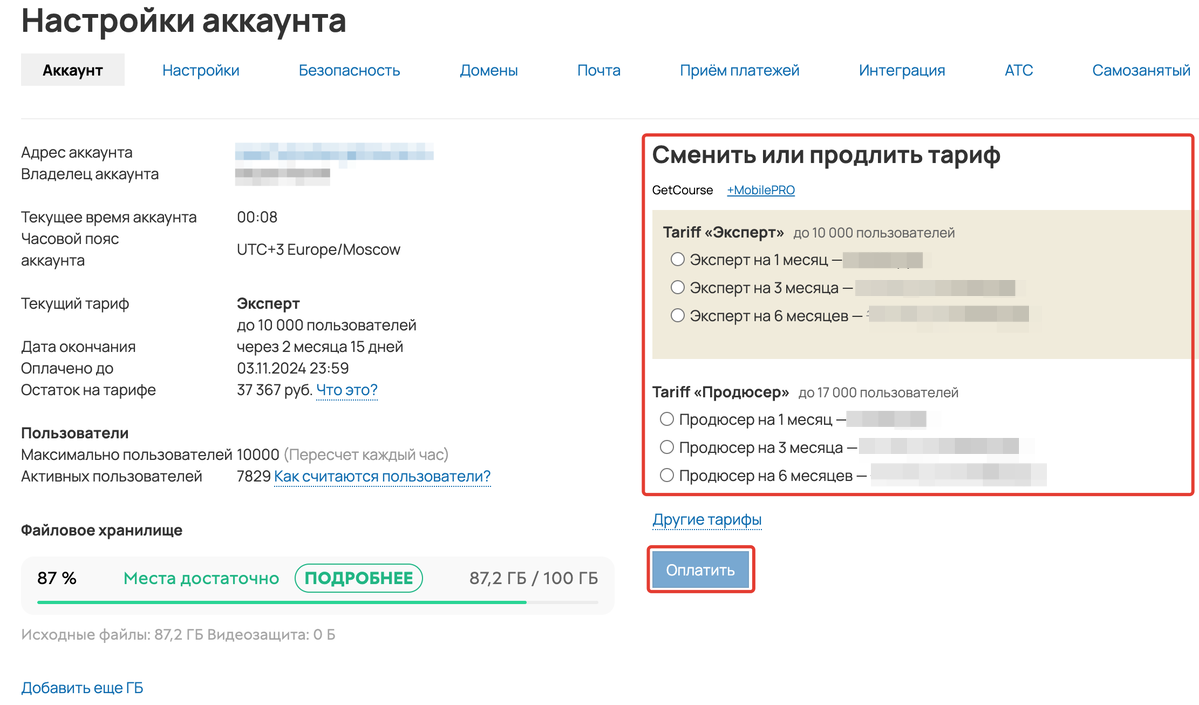Select the "Эксперт на 1 месяц" plan option
Viewport: 1199px width, 705px height.
665,261
